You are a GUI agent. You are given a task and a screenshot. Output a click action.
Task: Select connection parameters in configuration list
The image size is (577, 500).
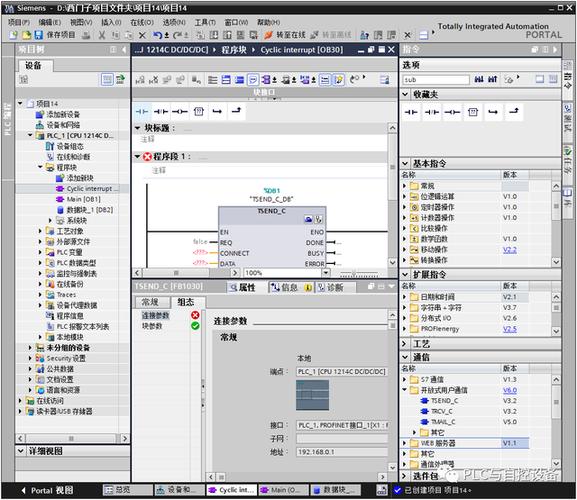click(x=156, y=315)
